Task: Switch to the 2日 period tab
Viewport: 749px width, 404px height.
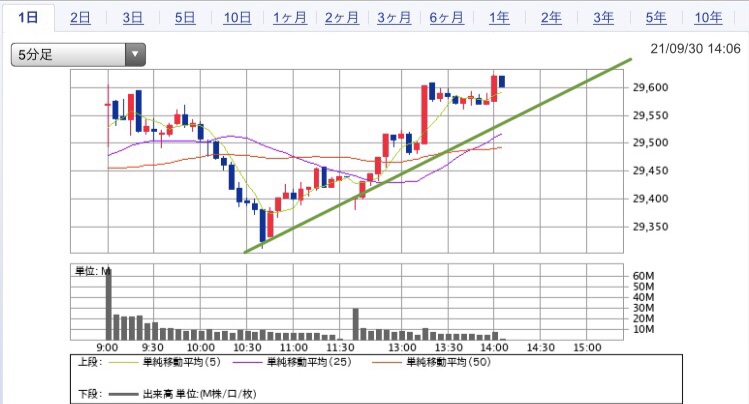Action: [80, 18]
